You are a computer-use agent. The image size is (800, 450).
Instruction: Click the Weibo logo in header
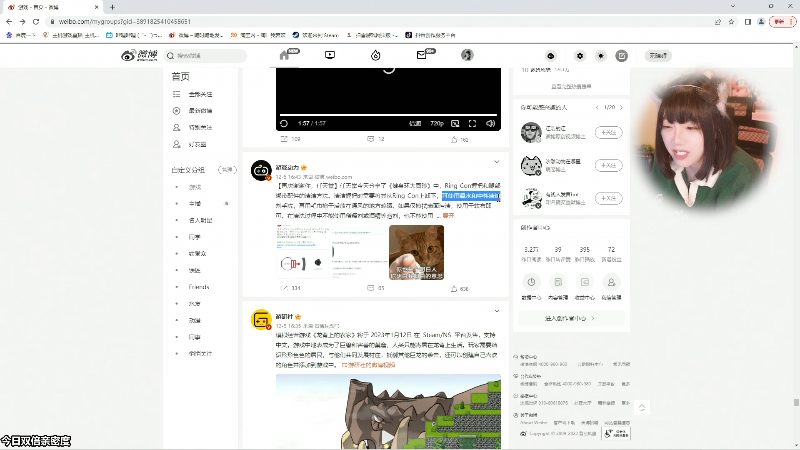click(139, 55)
